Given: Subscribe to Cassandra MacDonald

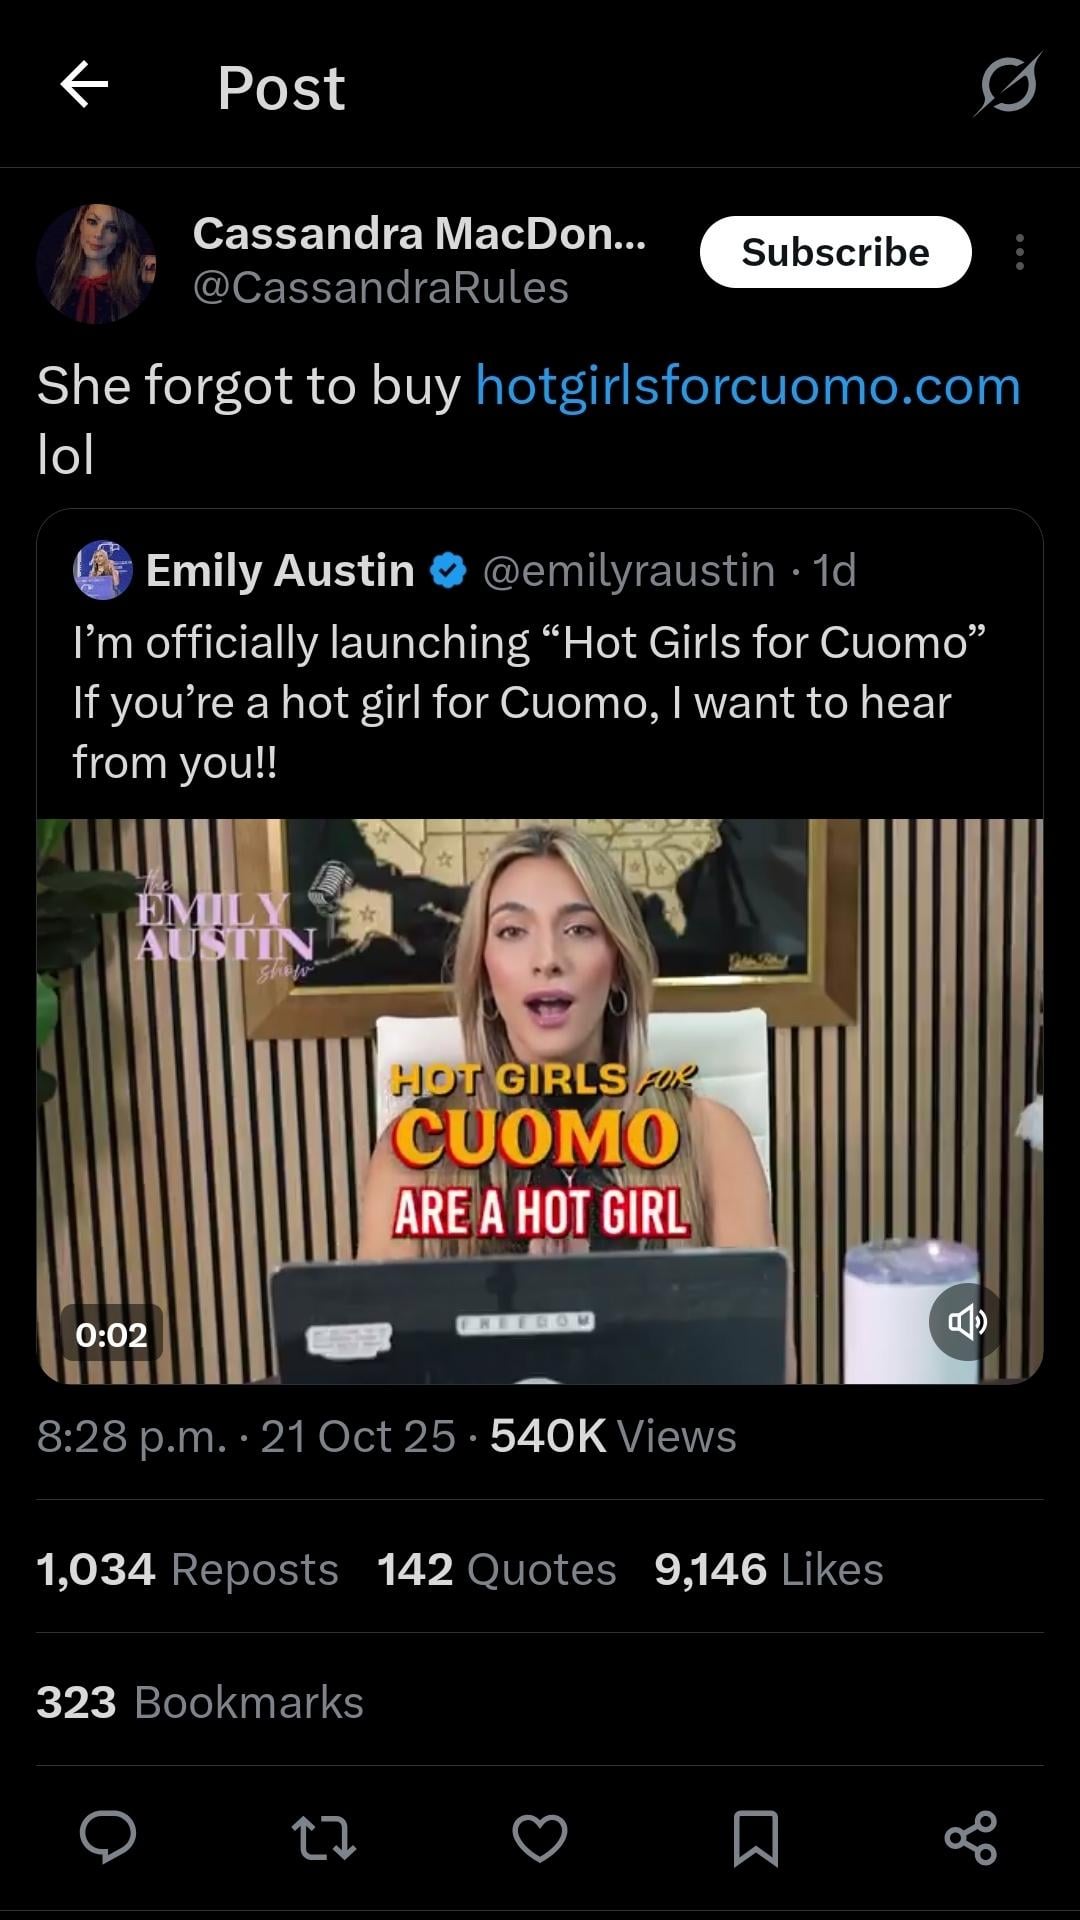Looking at the screenshot, I should pos(835,252).
